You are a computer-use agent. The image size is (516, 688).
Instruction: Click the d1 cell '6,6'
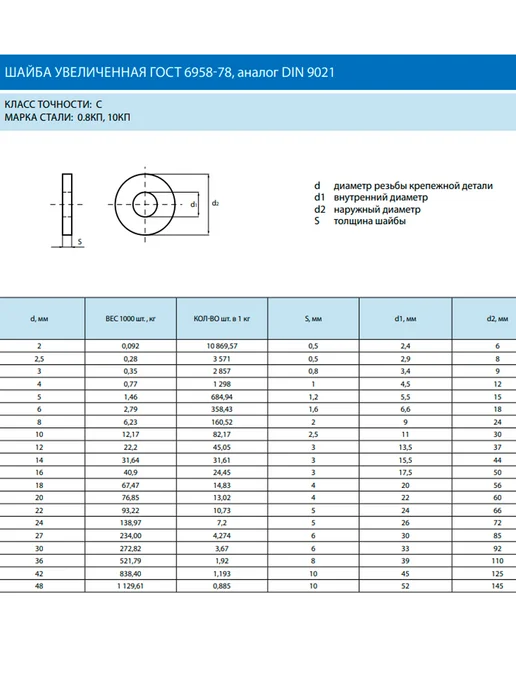pyautogui.click(x=405, y=409)
